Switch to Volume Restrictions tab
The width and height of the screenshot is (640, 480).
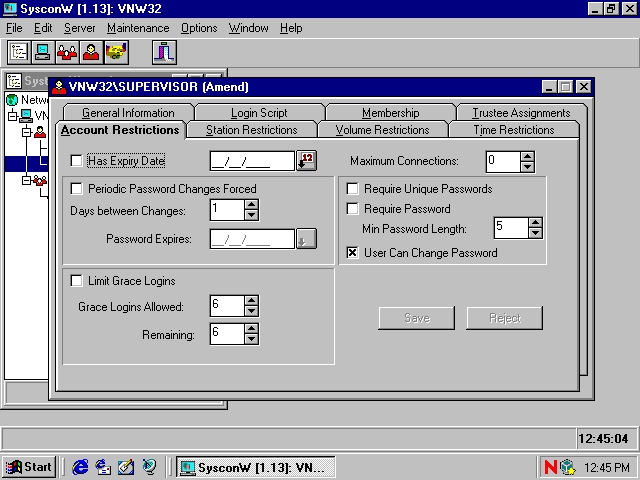[382, 130]
